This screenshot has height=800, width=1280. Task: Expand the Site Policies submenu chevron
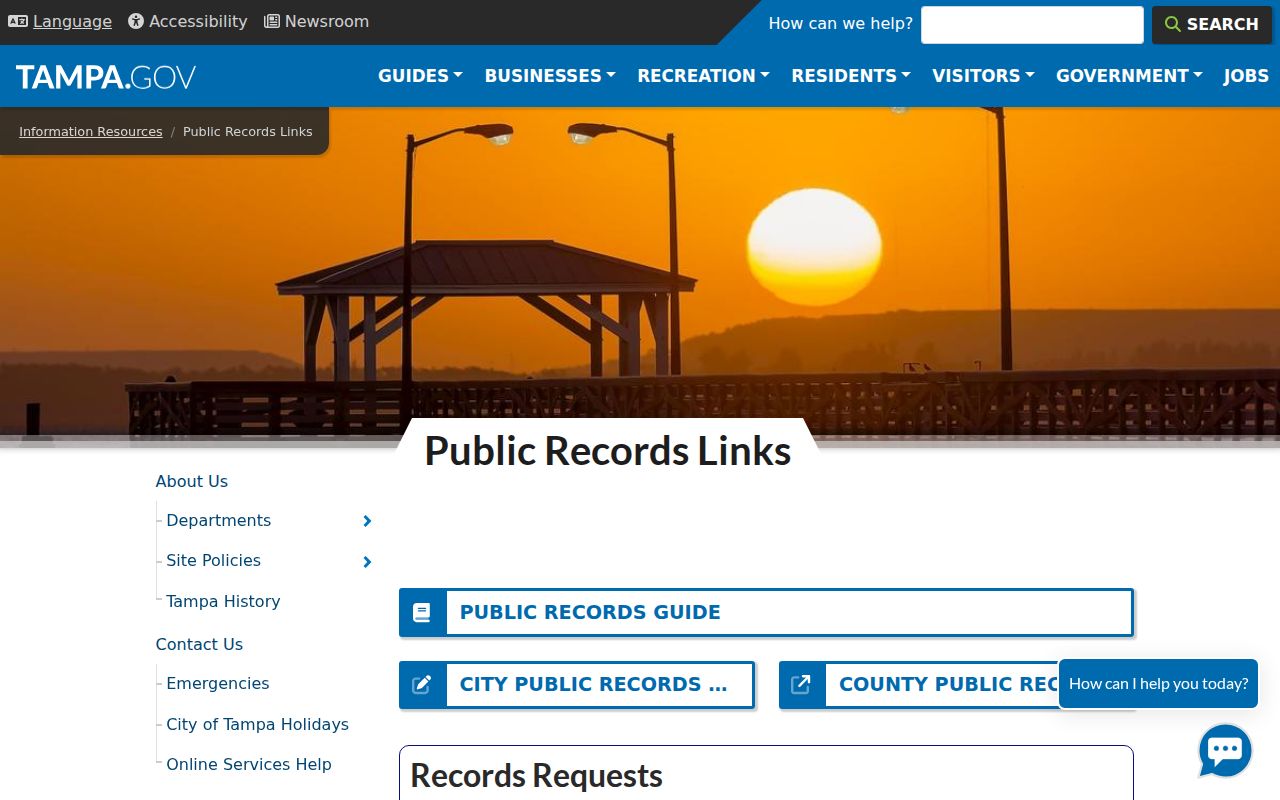[367, 562]
